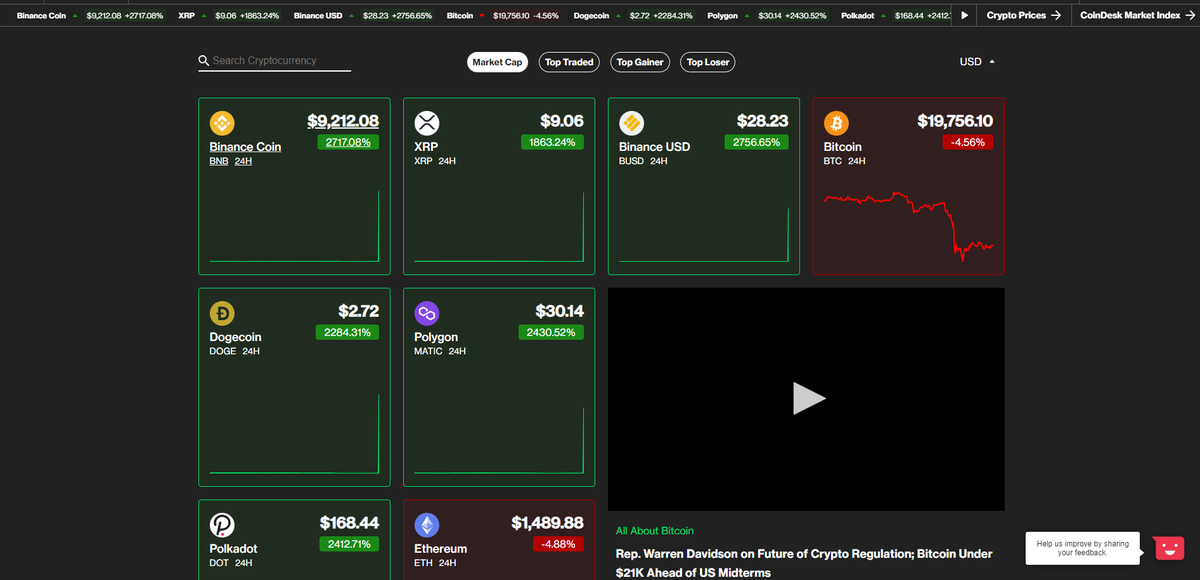This screenshot has height=580, width=1200.
Task: Open the CoinDesk Market Index link
Action: [1137, 16]
